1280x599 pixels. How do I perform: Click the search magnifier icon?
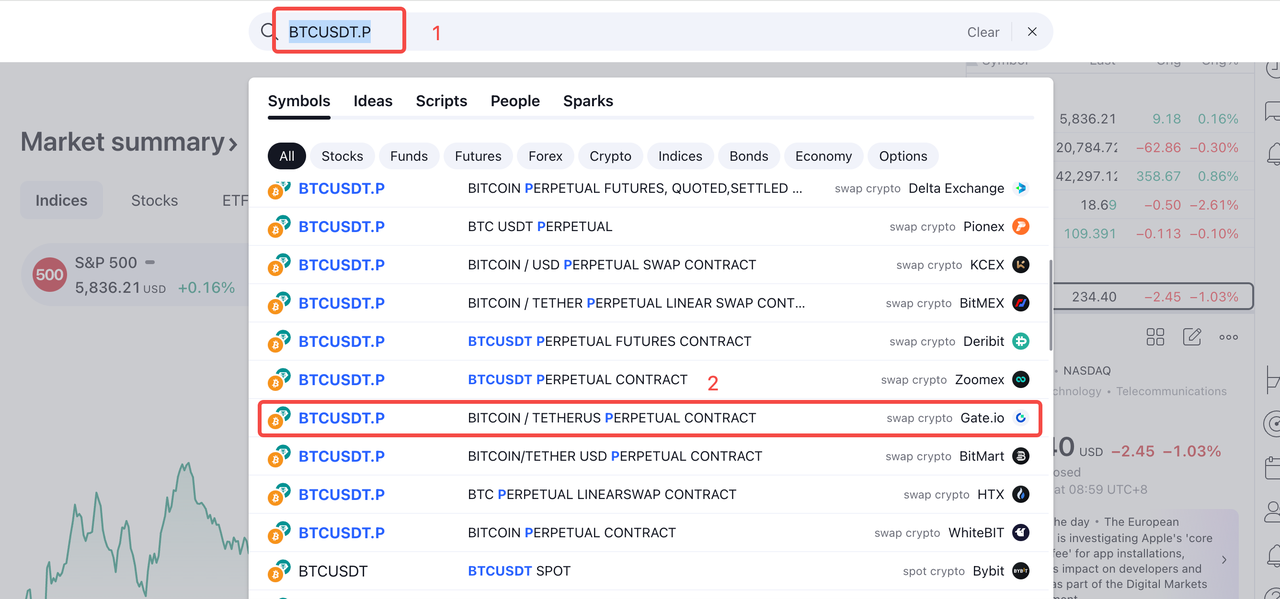(x=268, y=32)
